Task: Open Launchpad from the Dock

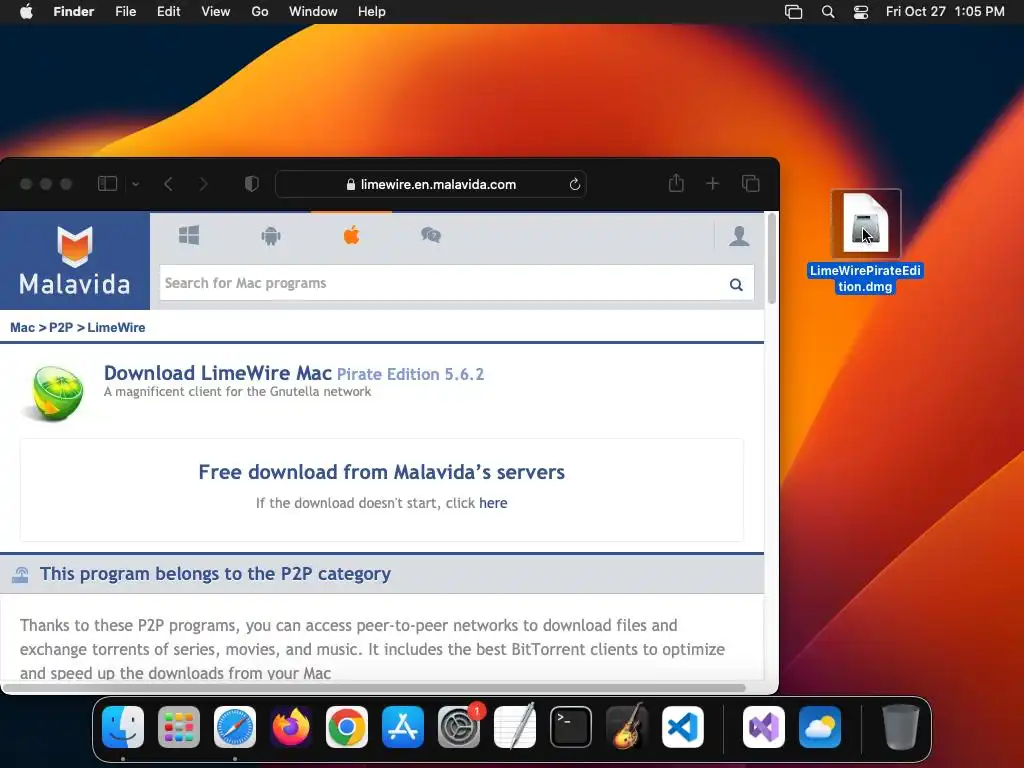Action: click(179, 727)
